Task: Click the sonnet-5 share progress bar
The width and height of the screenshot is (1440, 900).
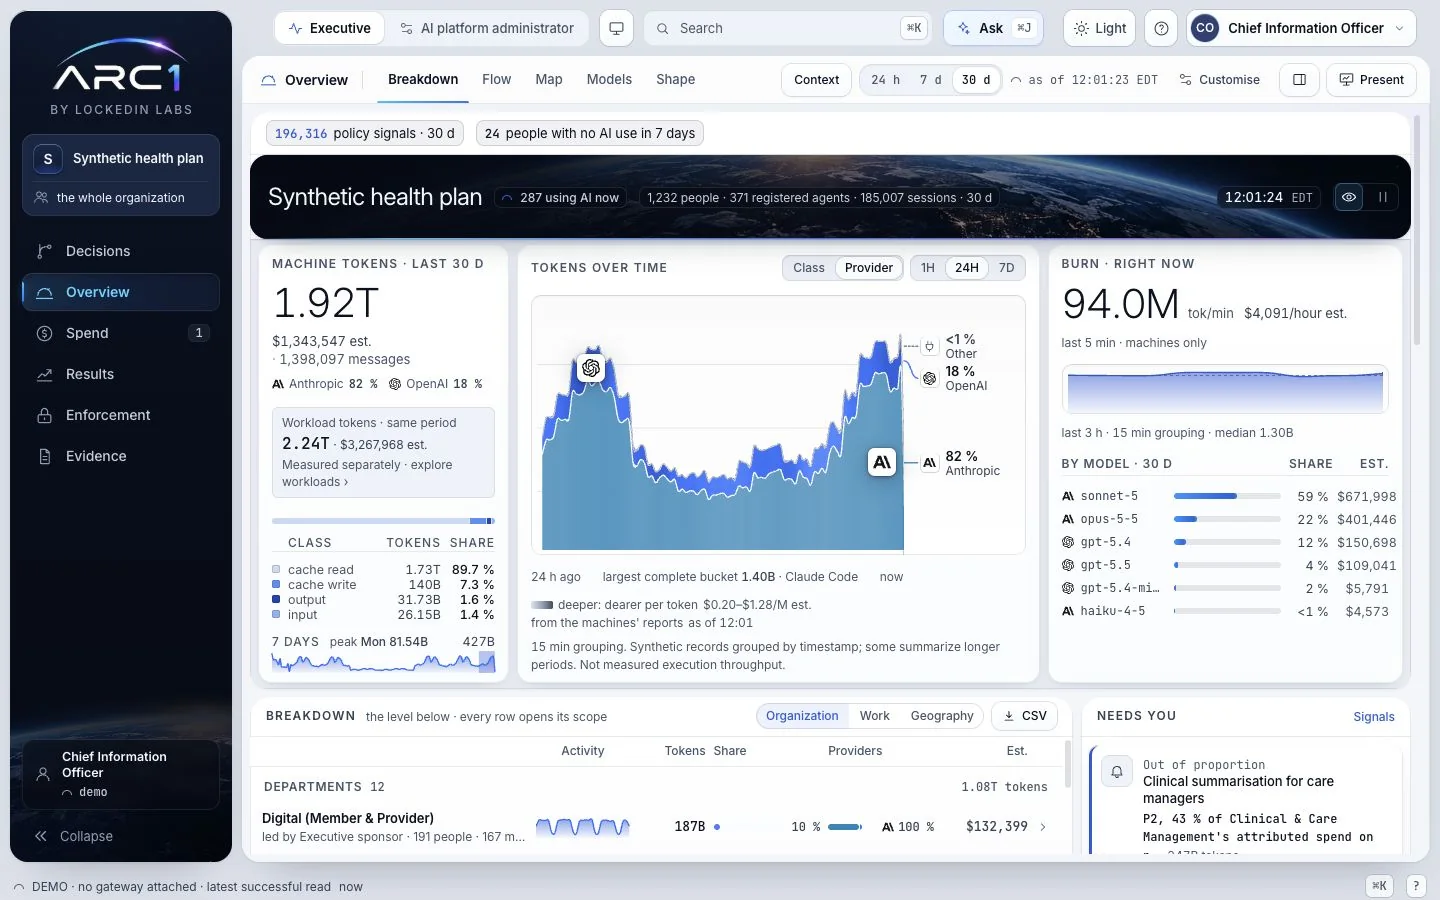Action: [x=1227, y=496]
